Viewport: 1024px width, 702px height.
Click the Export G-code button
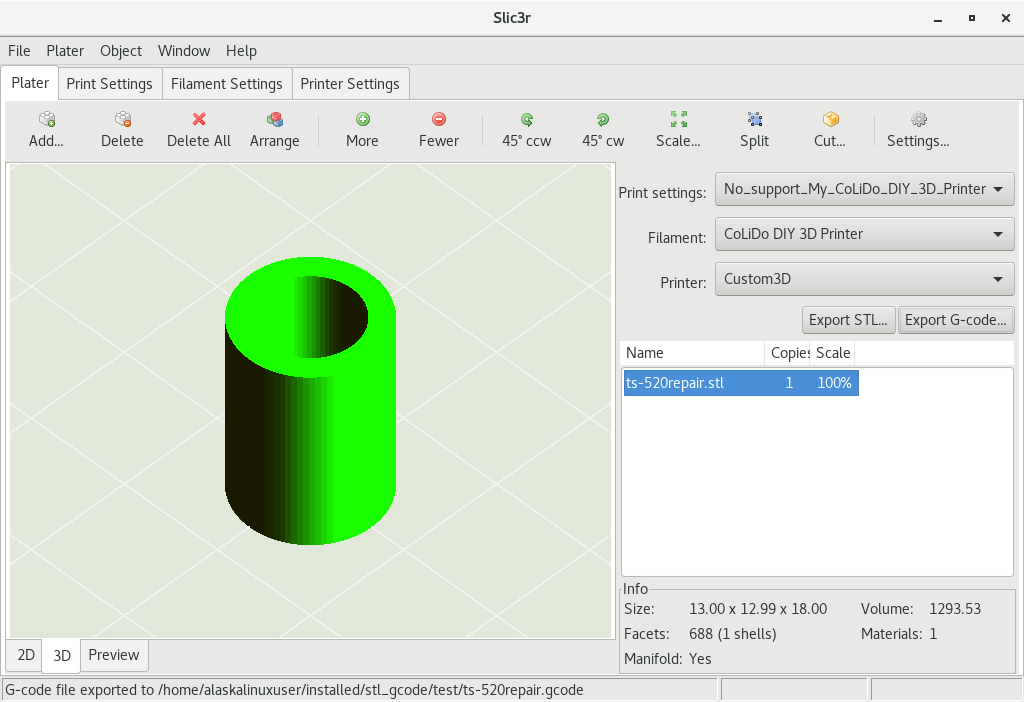pyautogui.click(x=957, y=320)
